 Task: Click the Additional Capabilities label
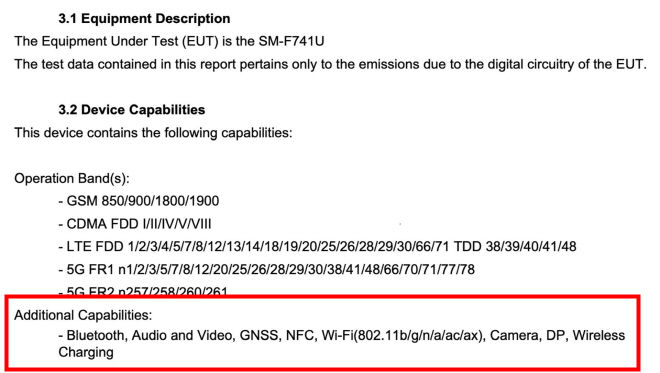click(83, 315)
